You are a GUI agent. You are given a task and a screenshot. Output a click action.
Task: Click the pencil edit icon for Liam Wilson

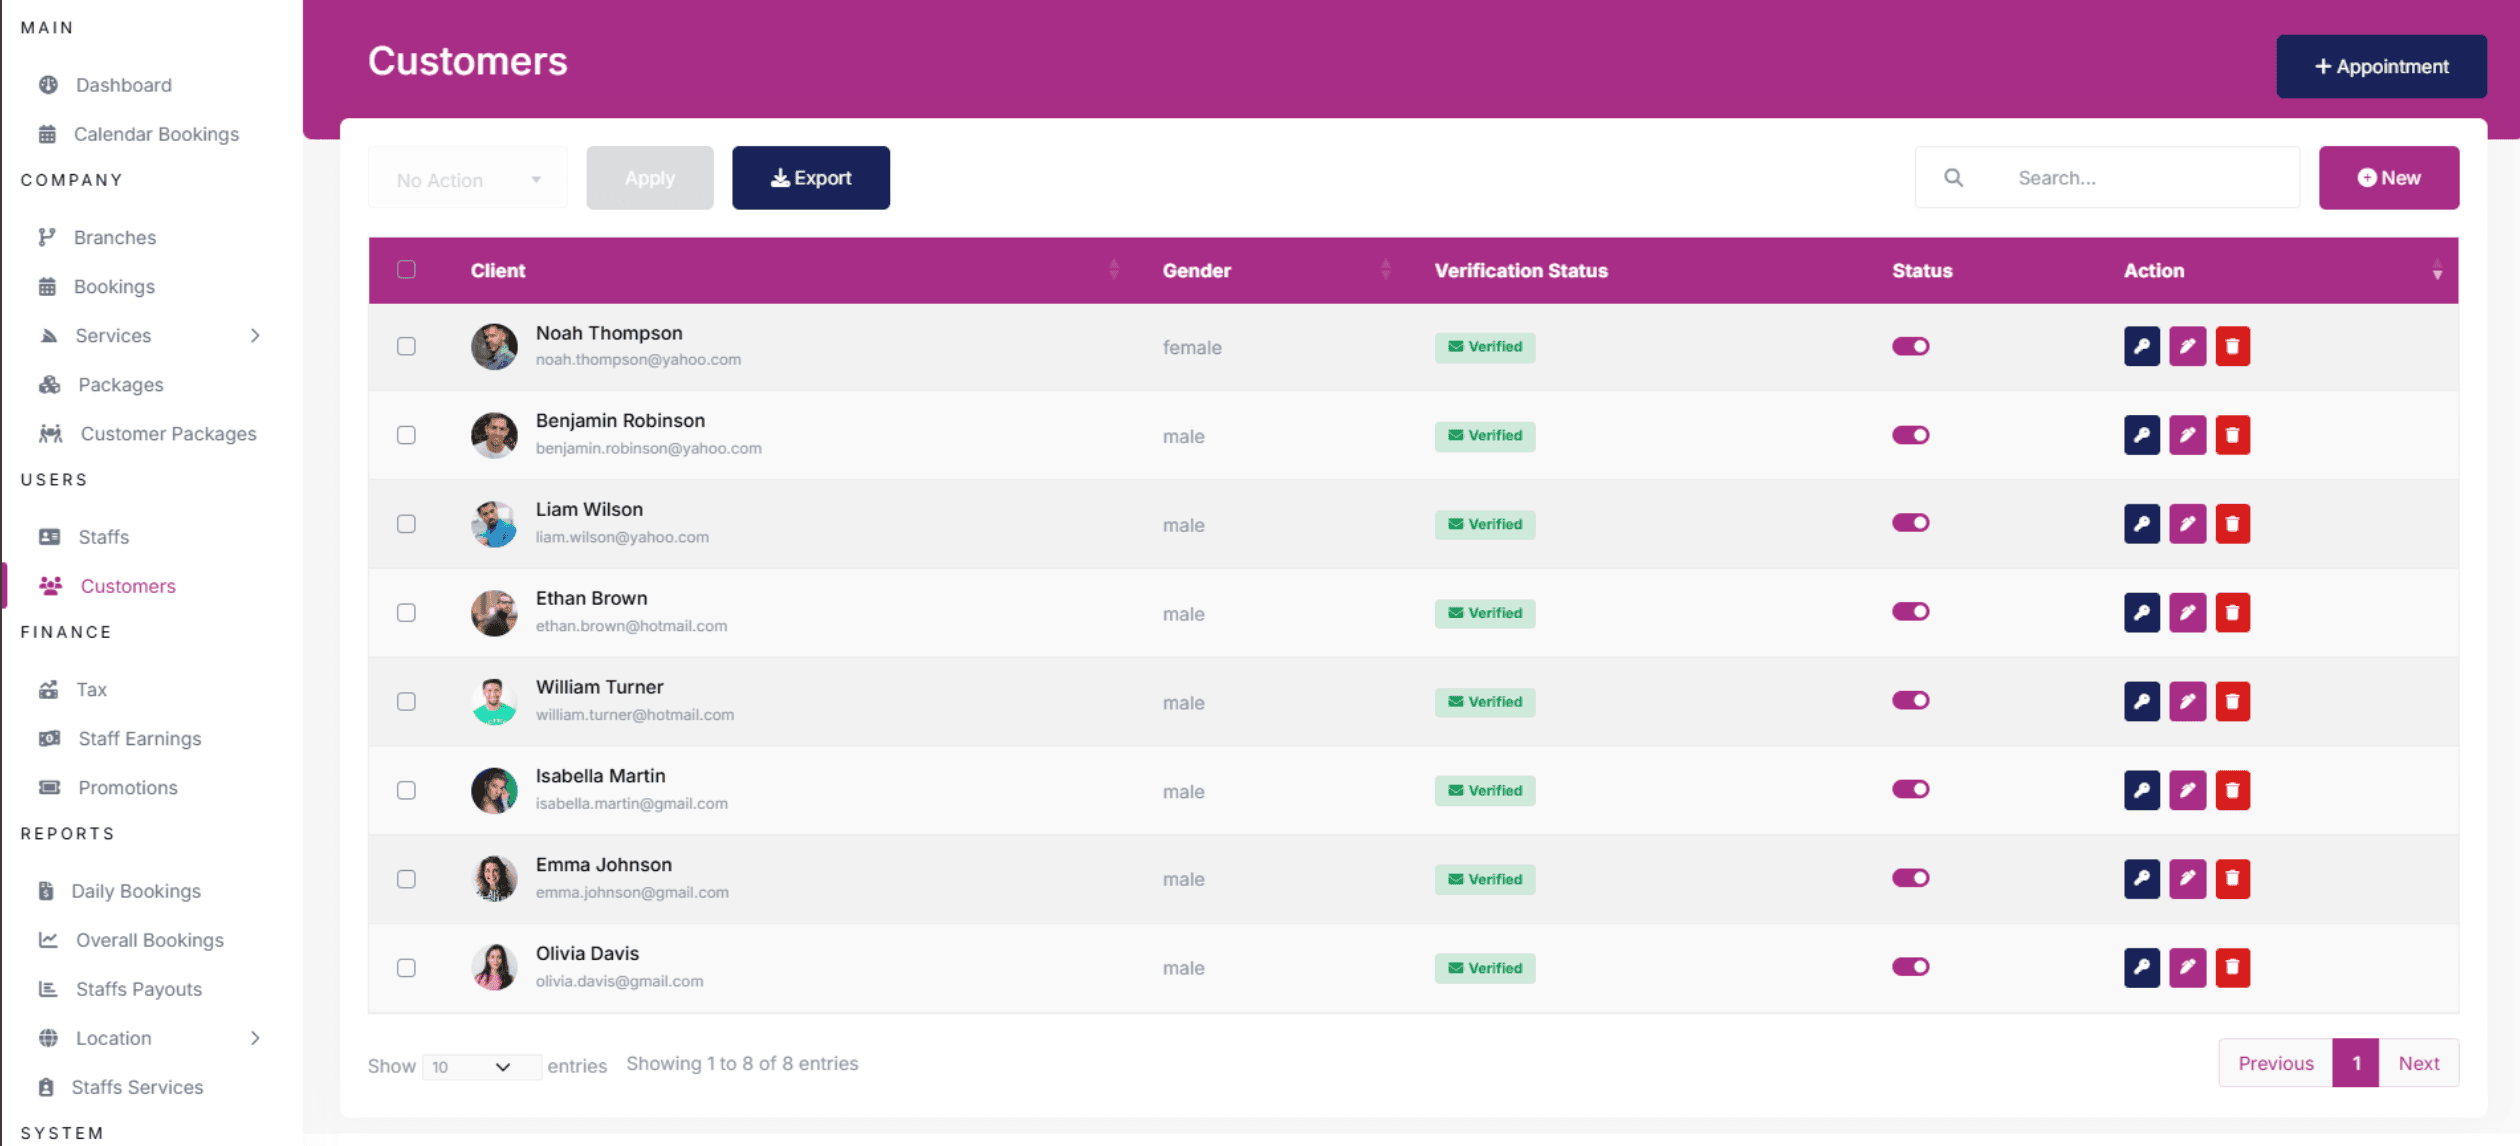pyautogui.click(x=2187, y=524)
